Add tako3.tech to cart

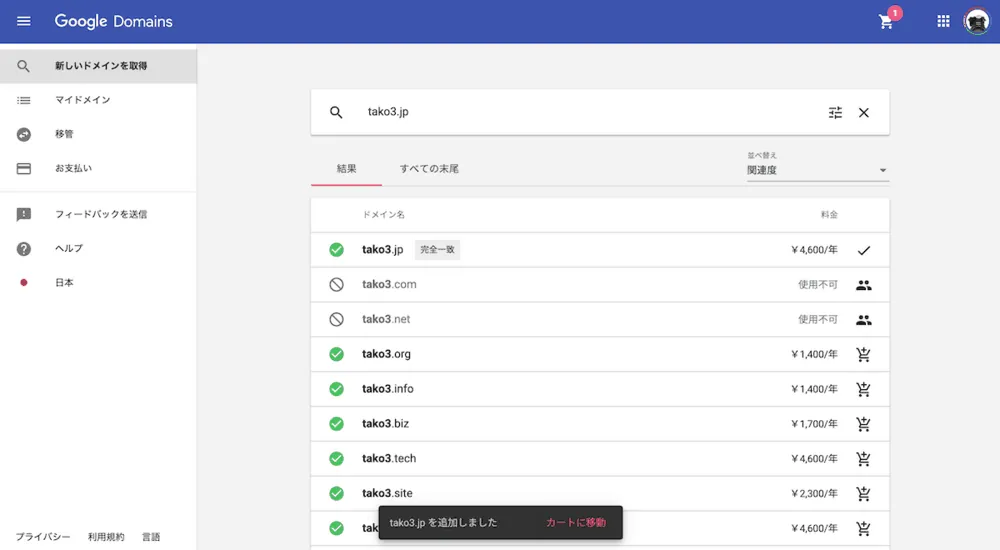[864, 459]
